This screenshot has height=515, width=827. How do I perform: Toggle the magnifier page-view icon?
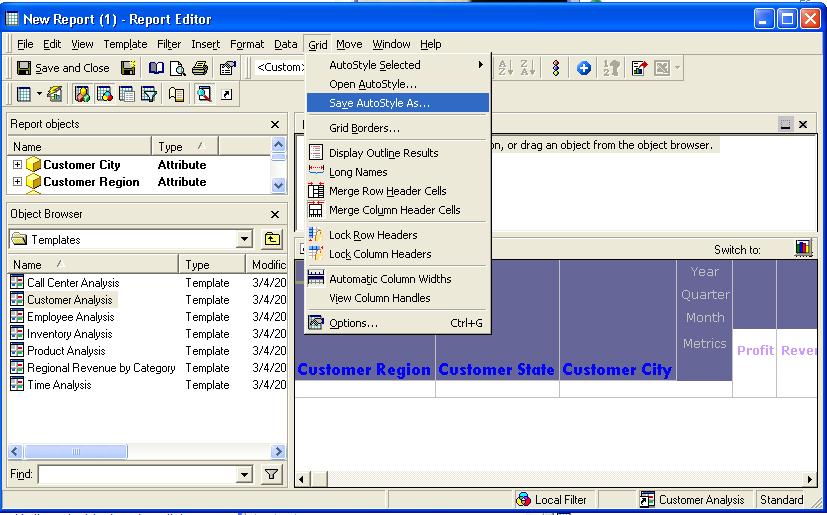[x=204, y=94]
